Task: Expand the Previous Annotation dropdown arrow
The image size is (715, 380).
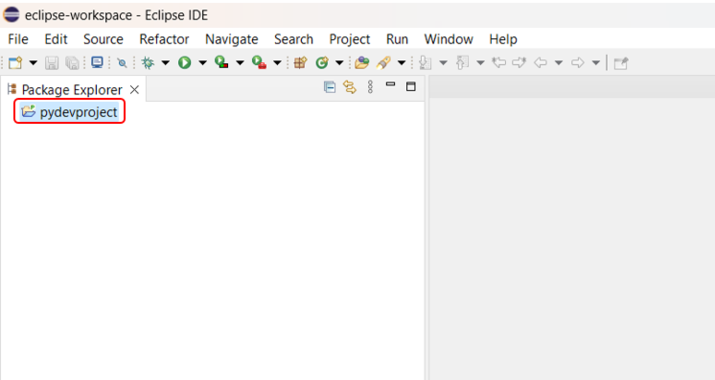Action: click(x=481, y=62)
